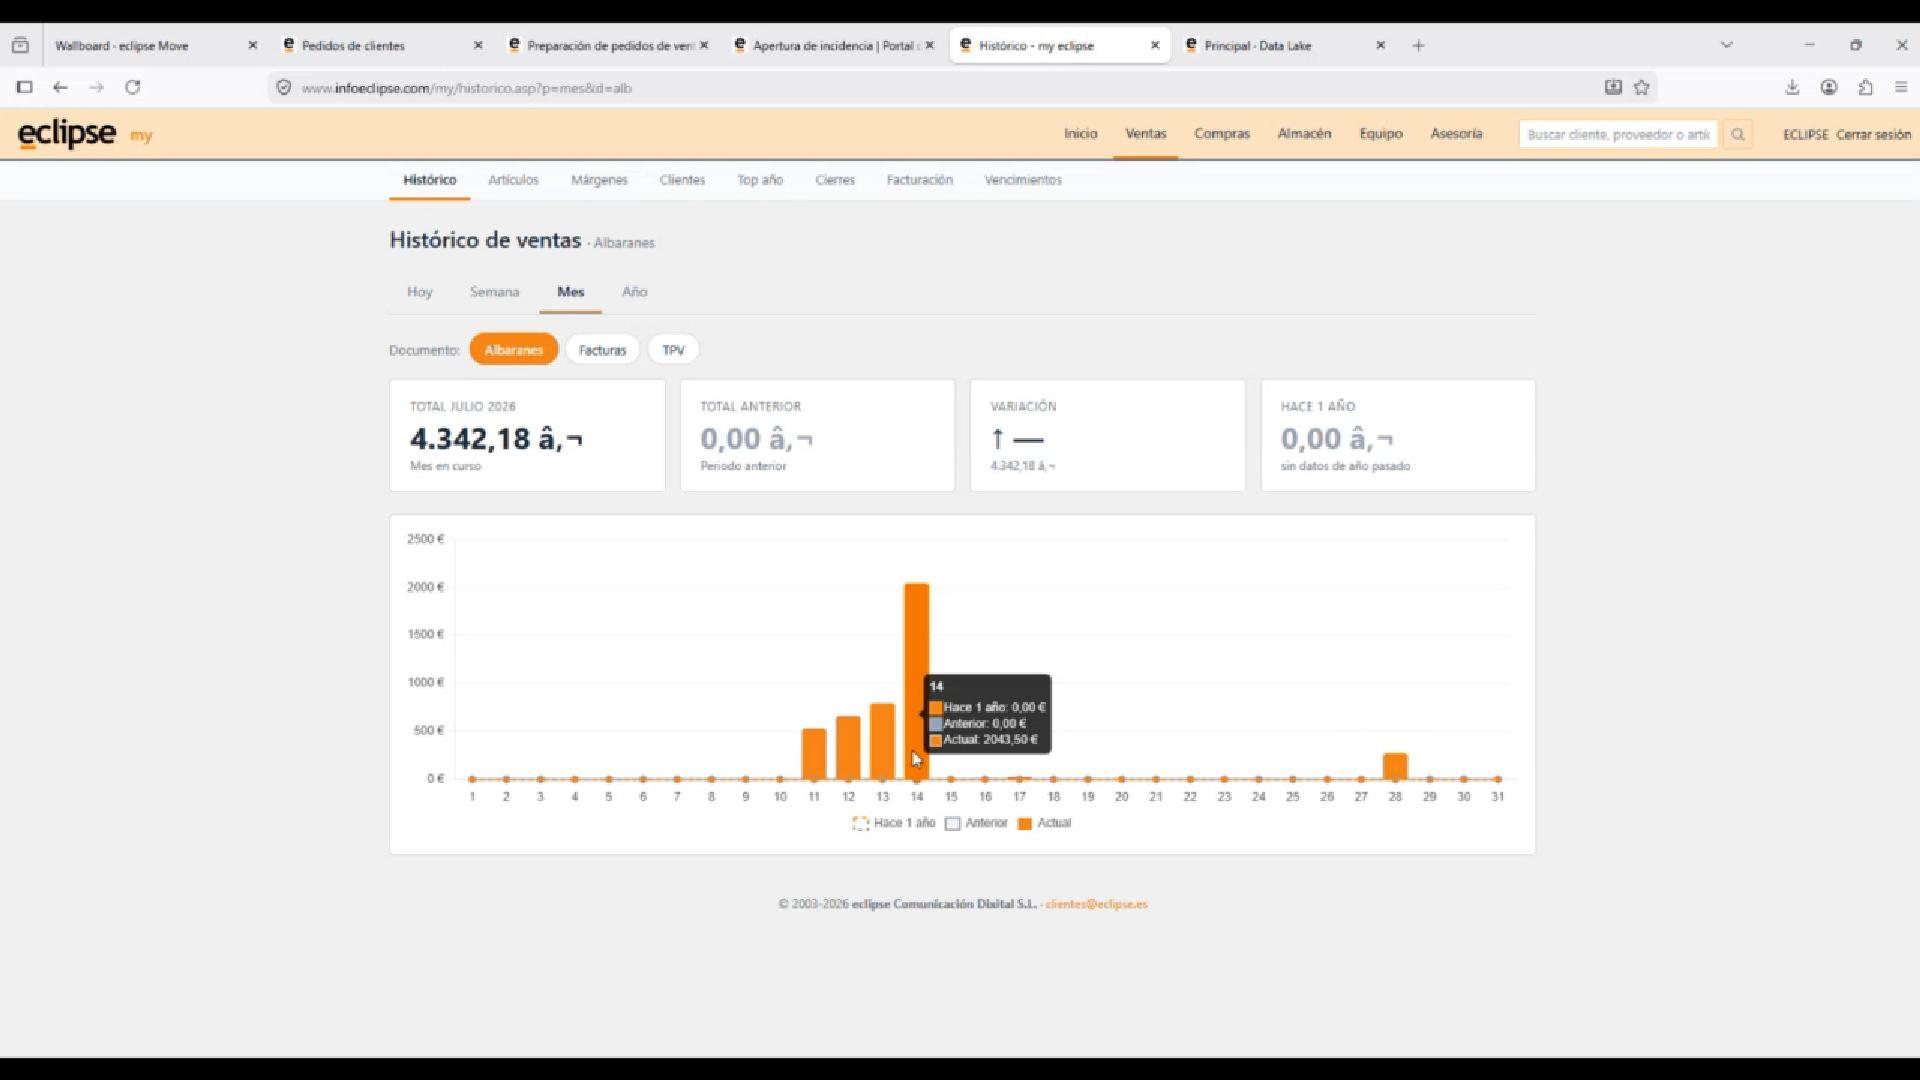This screenshot has height=1080, width=1920.
Task: Select the Cierres sub-tab
Action: click(x=835, y=180)
